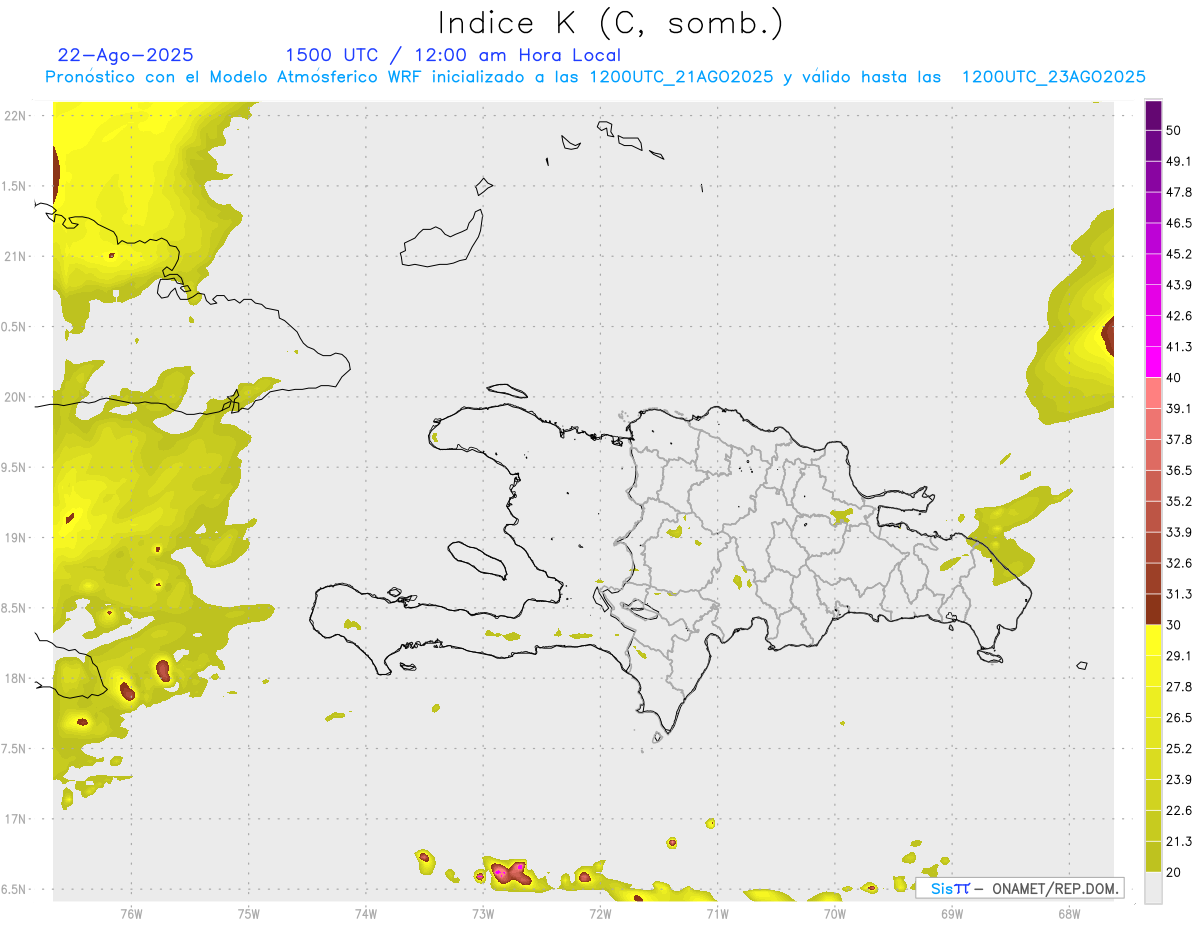1200x927 pixels.
Task: Select the date "22-Ago-2025"
Action: (125, 55)
